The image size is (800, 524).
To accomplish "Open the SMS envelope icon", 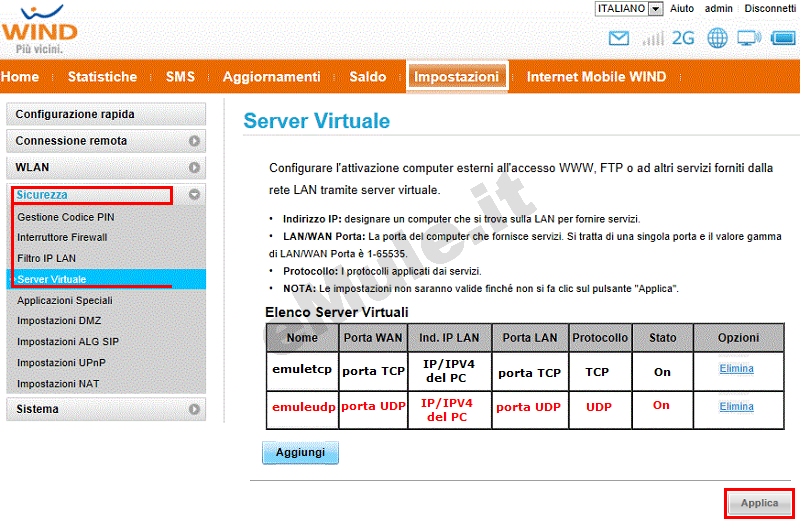I will pos(618,38).
